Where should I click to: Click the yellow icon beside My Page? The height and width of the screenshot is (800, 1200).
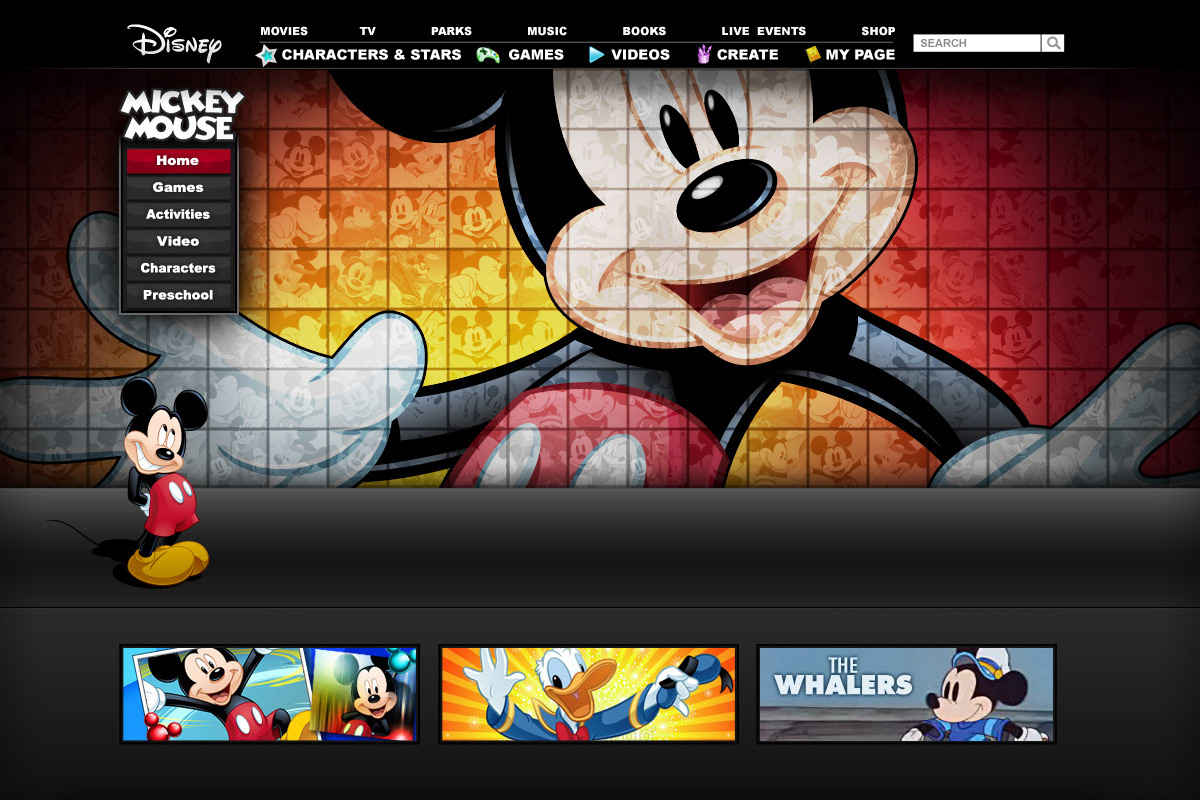coord(813,55)
